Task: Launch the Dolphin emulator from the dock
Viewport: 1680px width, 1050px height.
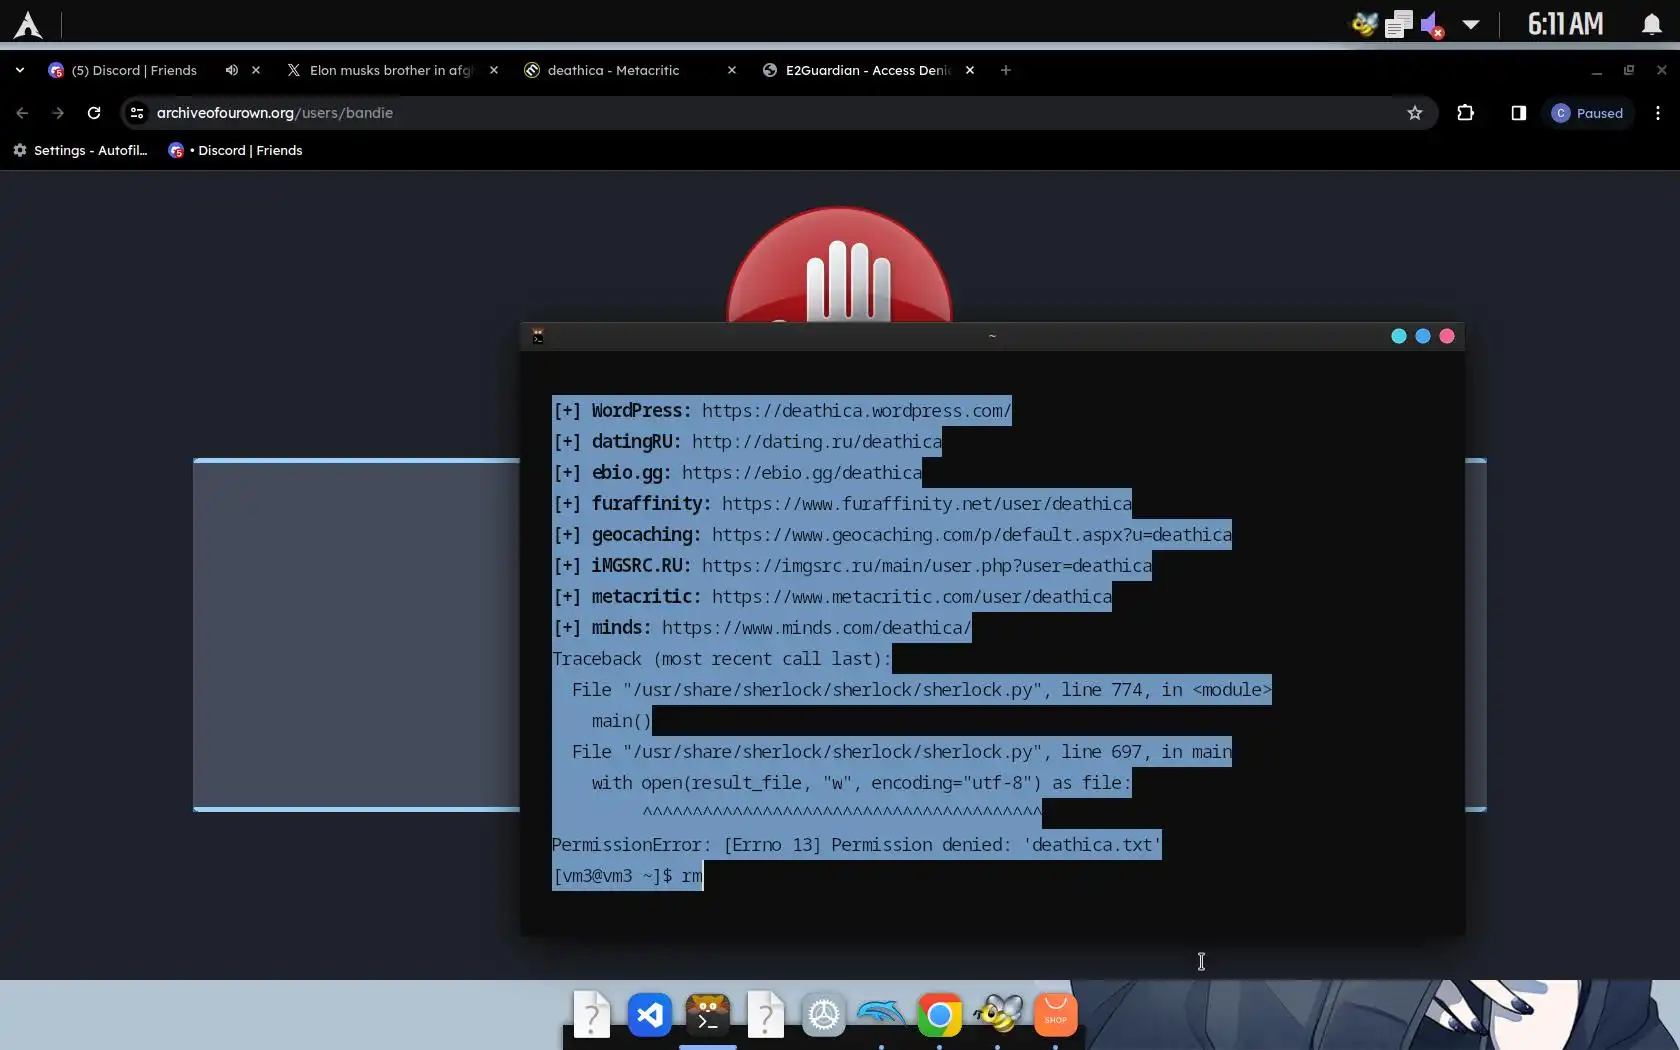Action: point(882,1015)
